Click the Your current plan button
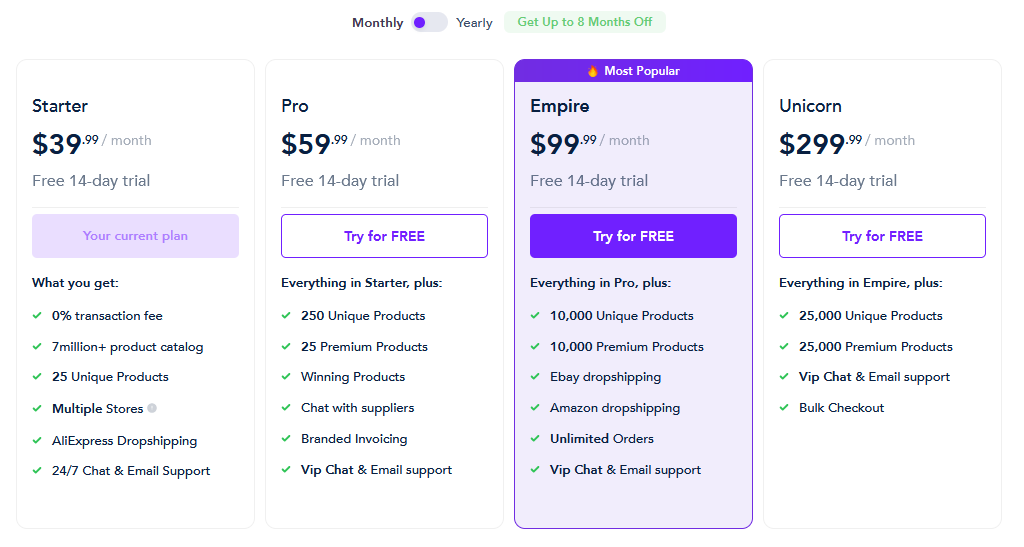 135,236
